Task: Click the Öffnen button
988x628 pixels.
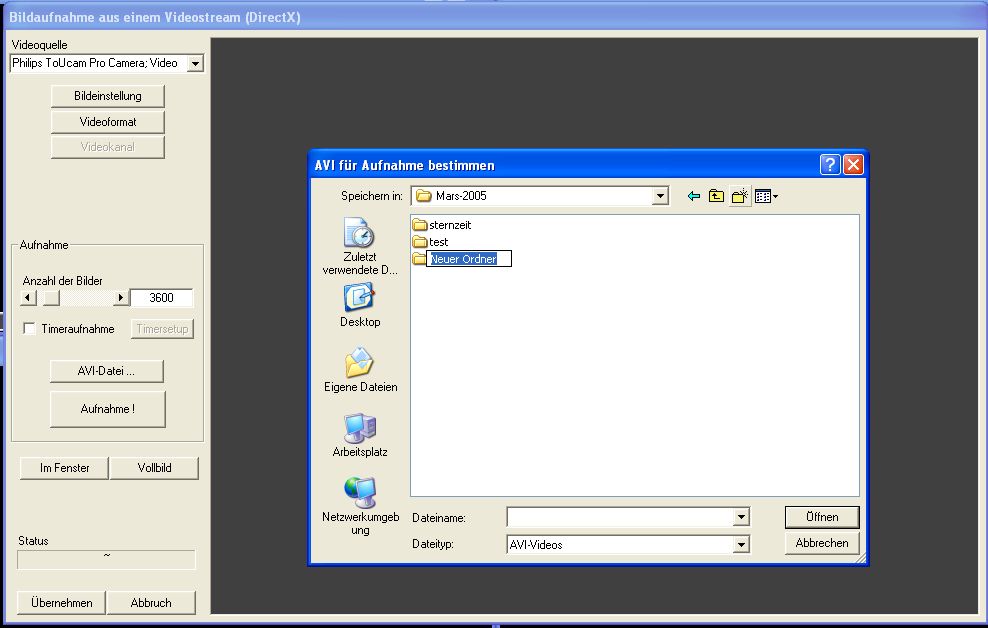Action: tap(822, 517)
